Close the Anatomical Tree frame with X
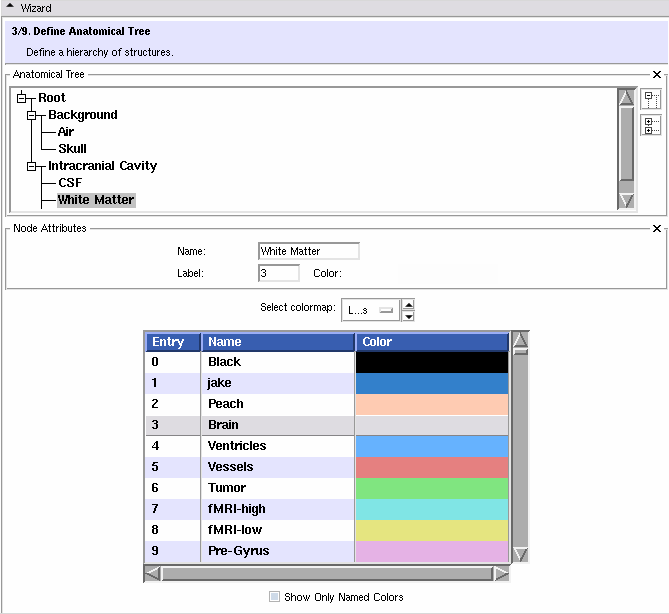This screenshot has width=669, height=614. coord(657,75)
